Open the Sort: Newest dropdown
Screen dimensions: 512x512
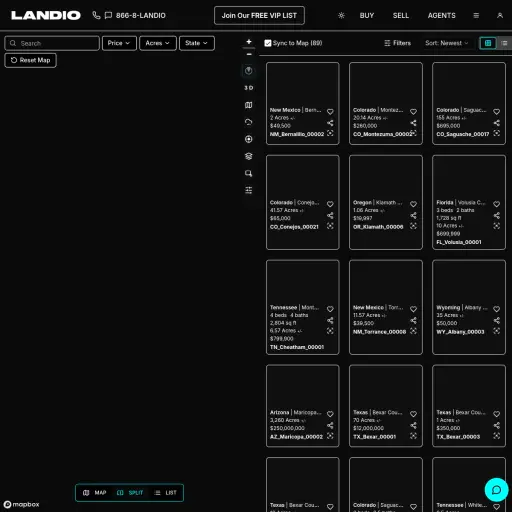point(447,43)
